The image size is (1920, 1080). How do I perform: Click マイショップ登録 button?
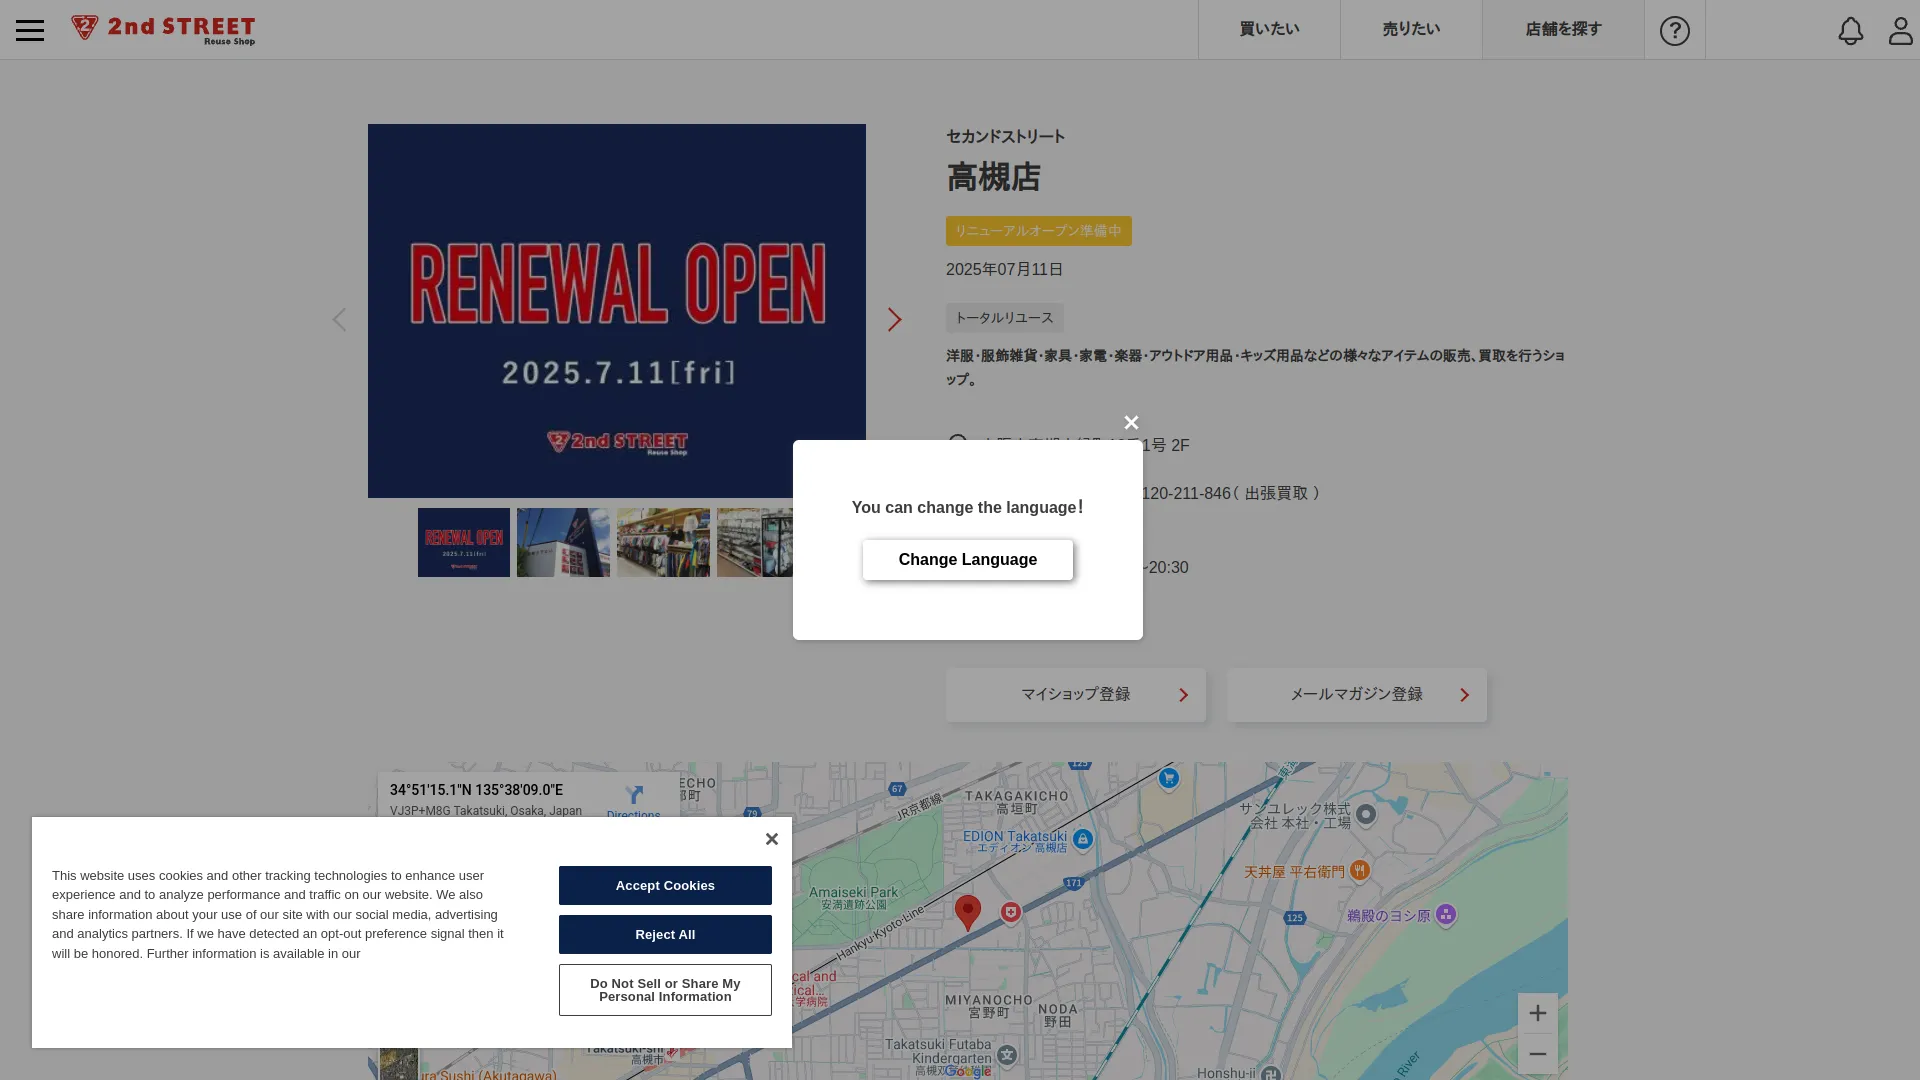point(1076,695)
